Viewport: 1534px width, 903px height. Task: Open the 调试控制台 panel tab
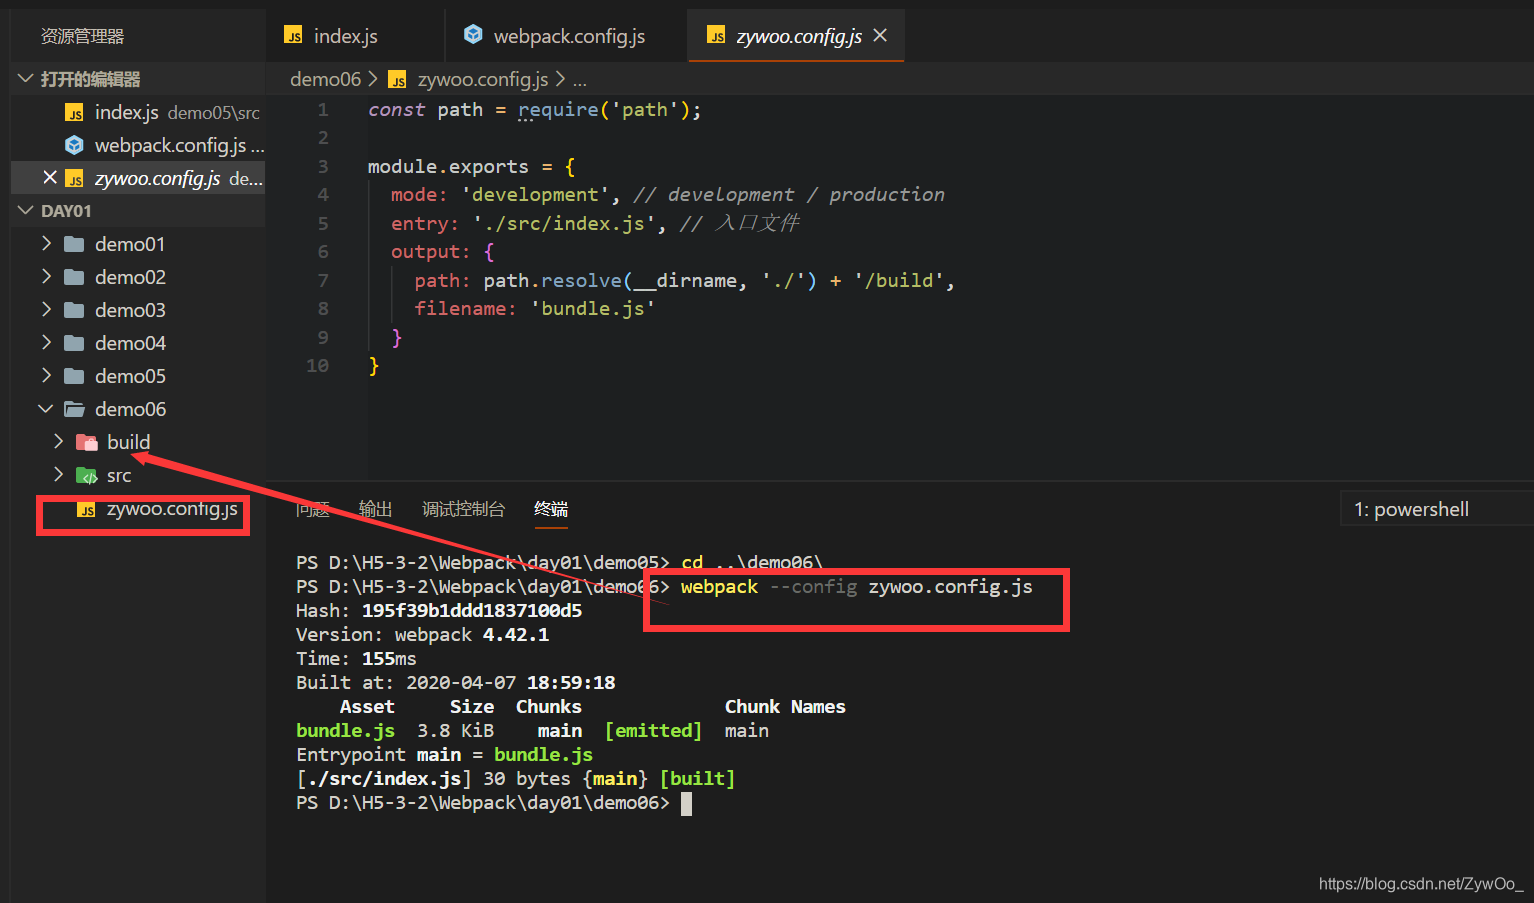click(x=463, y=509)
